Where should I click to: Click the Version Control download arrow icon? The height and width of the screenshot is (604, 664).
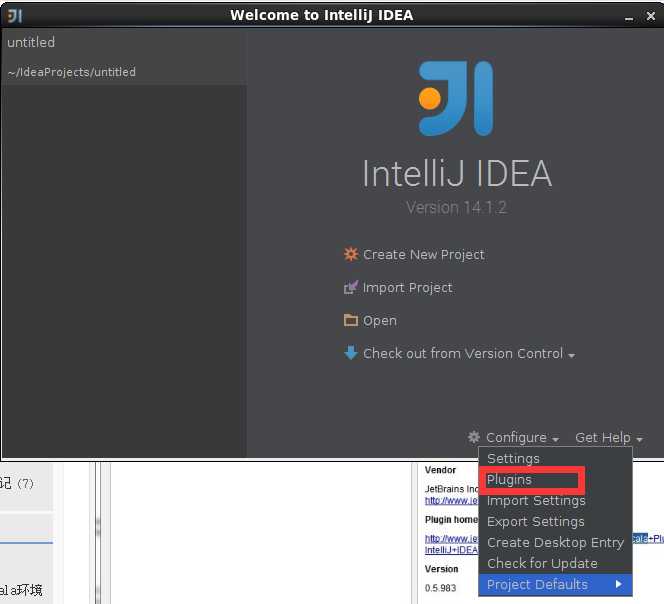(351, 352)
